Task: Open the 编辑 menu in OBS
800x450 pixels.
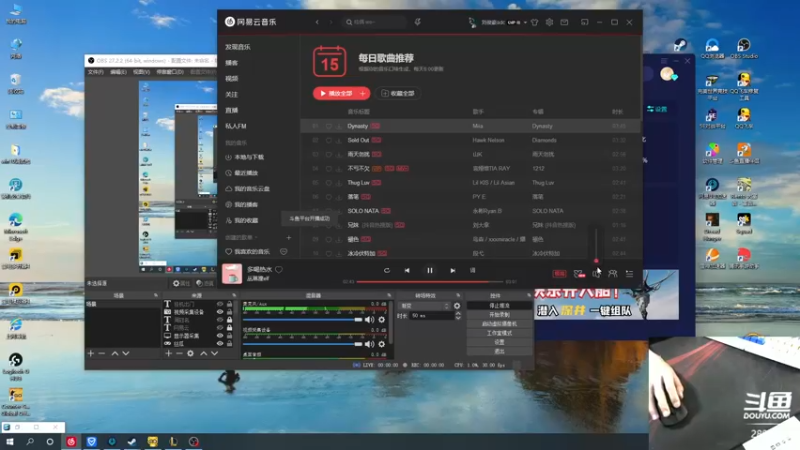Action: pyautogui.click(x=118, y=72)
